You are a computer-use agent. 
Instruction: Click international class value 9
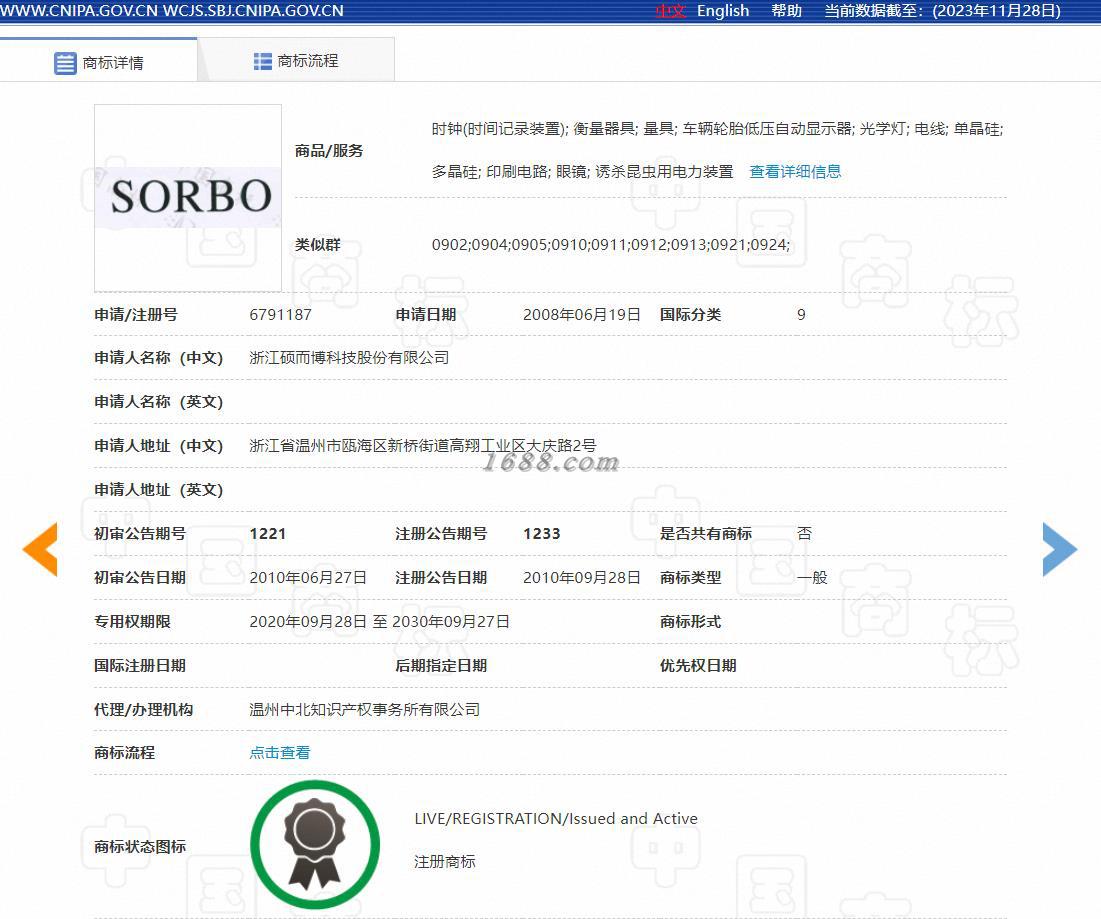801,315
